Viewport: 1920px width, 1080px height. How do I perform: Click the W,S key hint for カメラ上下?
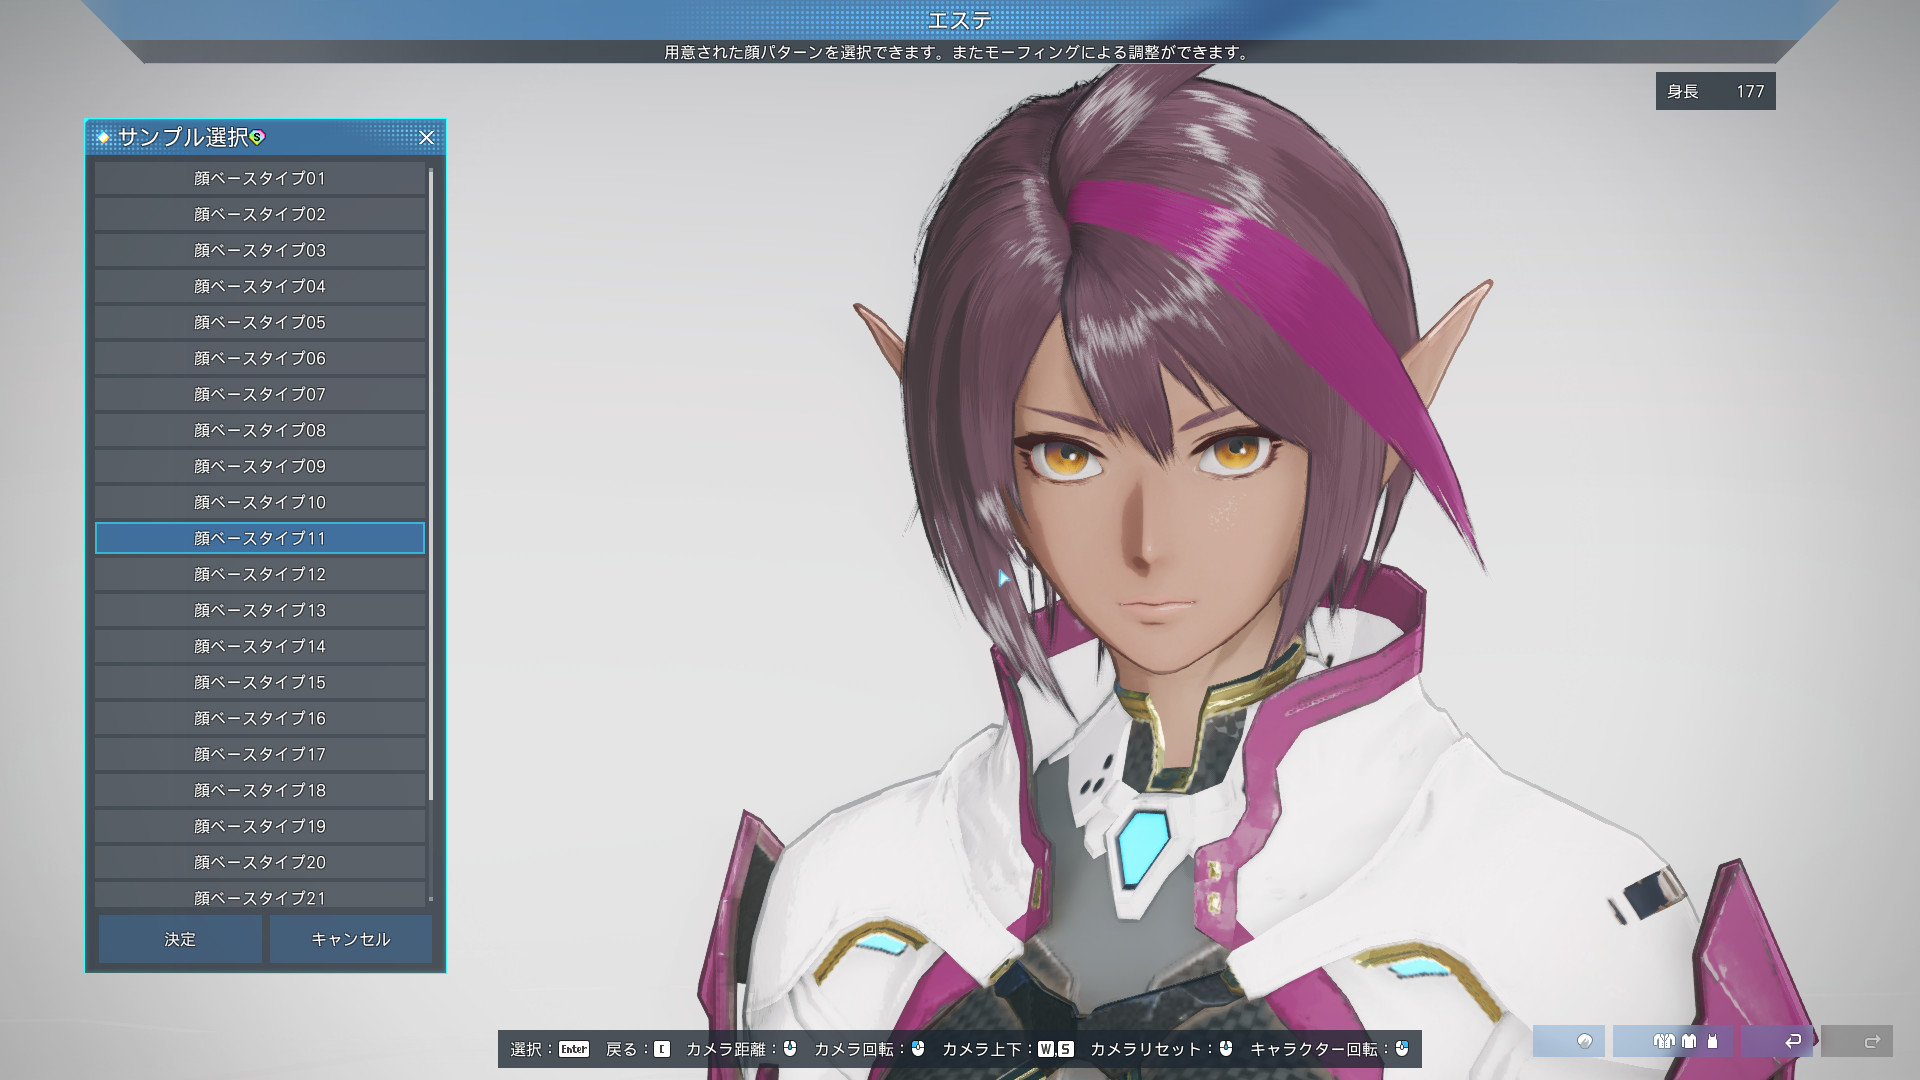(x=1055, y=1049)
